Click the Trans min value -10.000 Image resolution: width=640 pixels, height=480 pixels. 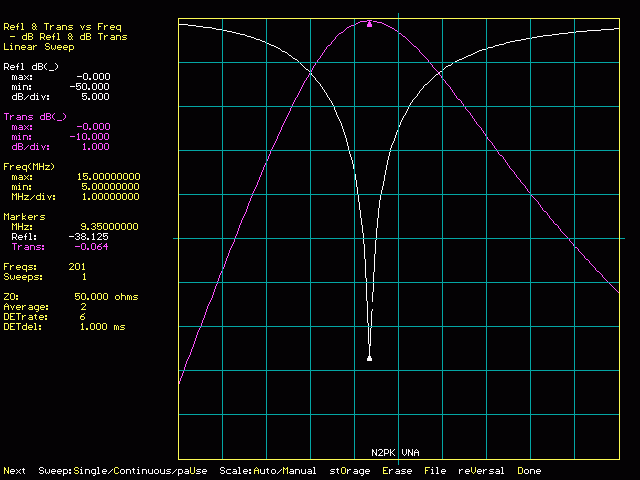tap(89, 137)
